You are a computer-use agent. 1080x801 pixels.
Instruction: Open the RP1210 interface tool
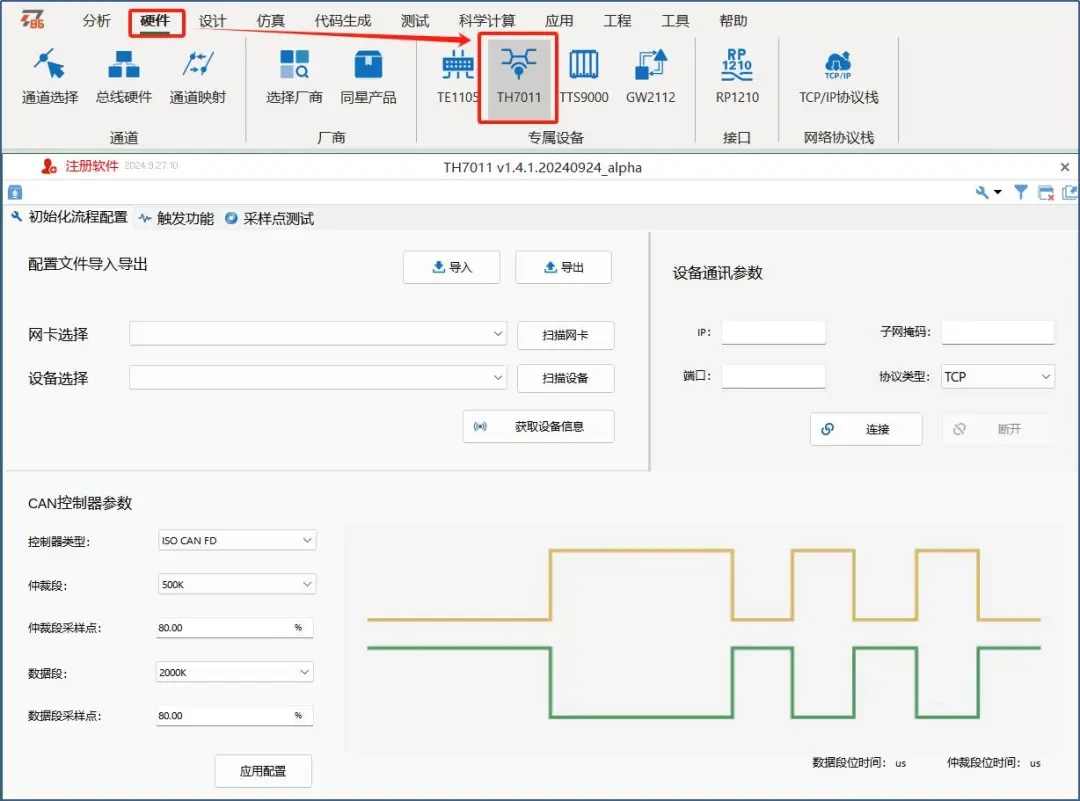(737, 76)
